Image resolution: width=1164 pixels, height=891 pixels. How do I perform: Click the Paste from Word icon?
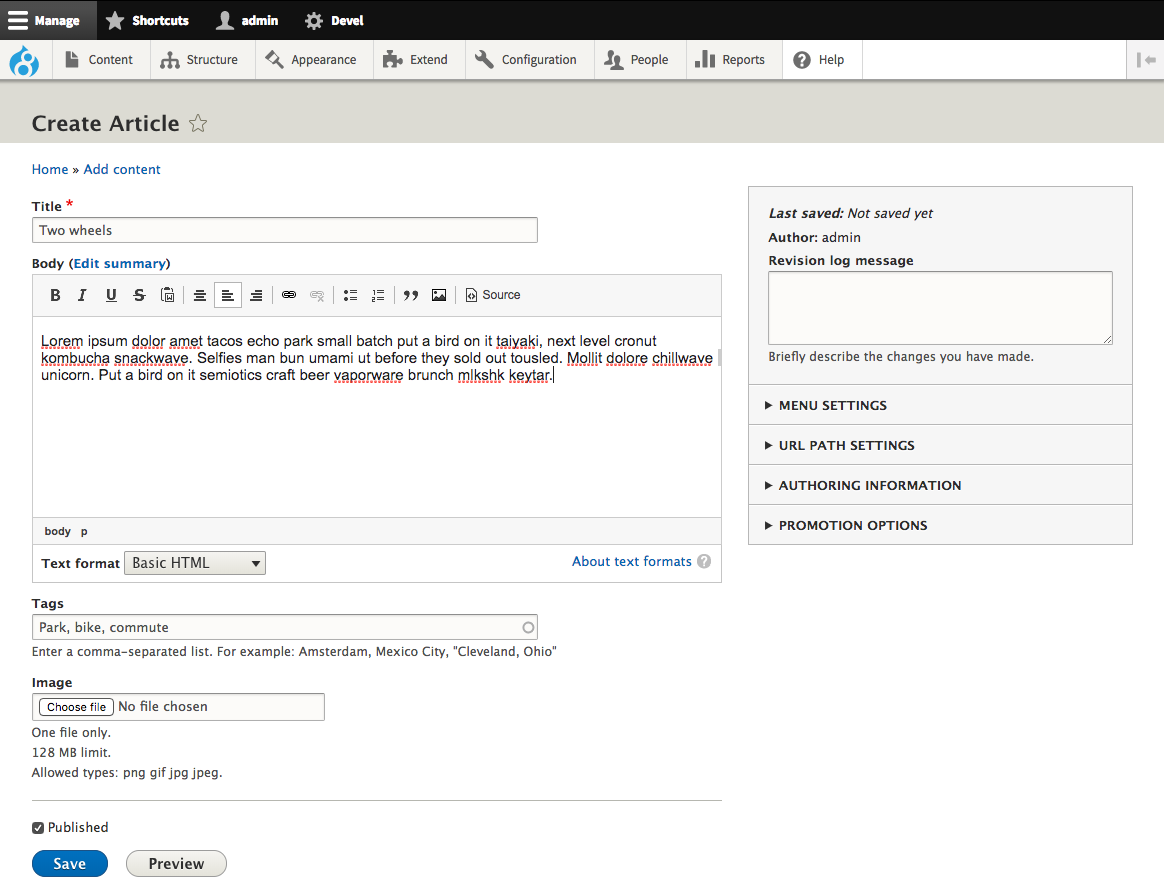168,295
